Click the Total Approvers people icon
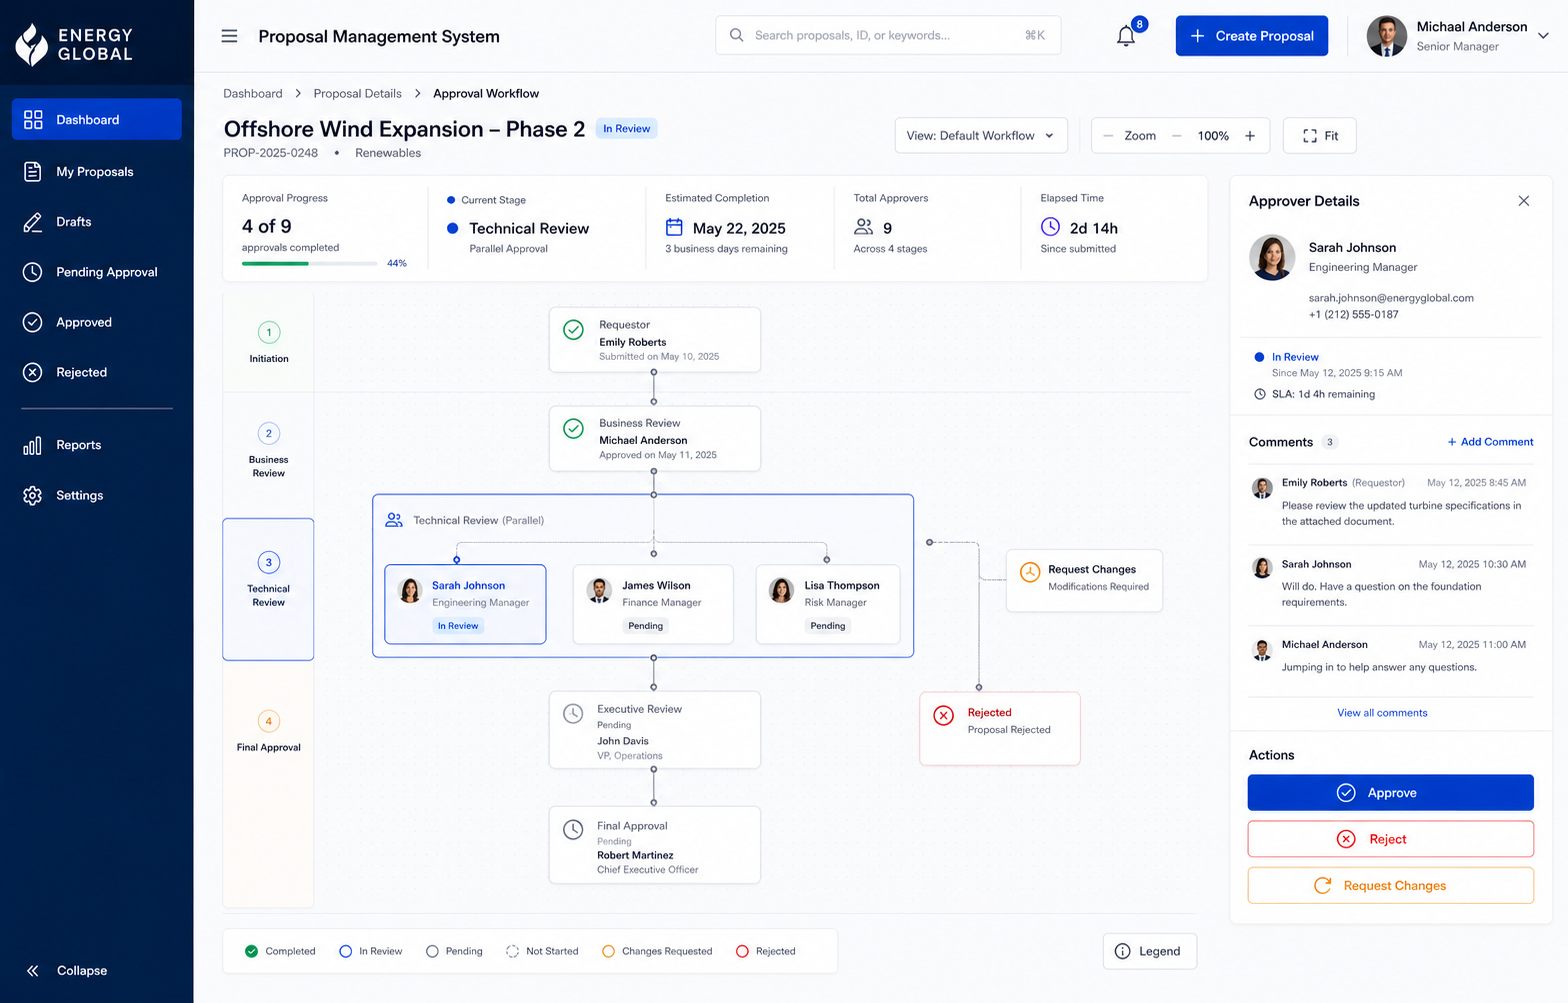This screenshot has width=1568, height=1003. (x=864, y=227)
